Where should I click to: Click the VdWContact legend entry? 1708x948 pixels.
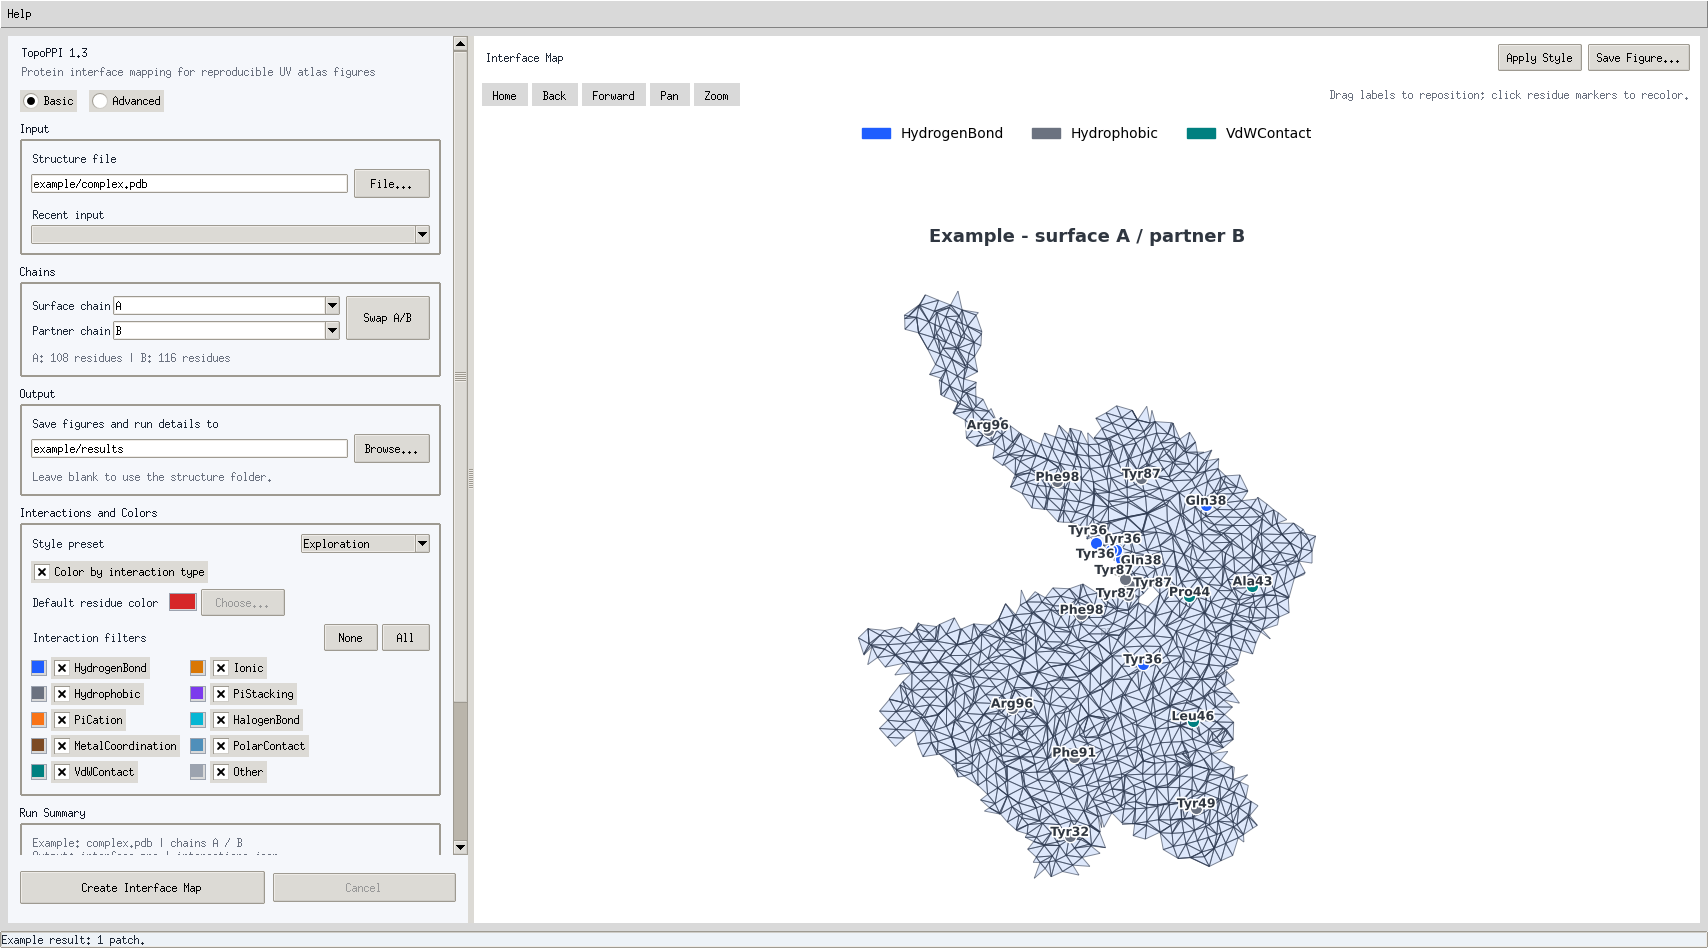coord(1249,133)
